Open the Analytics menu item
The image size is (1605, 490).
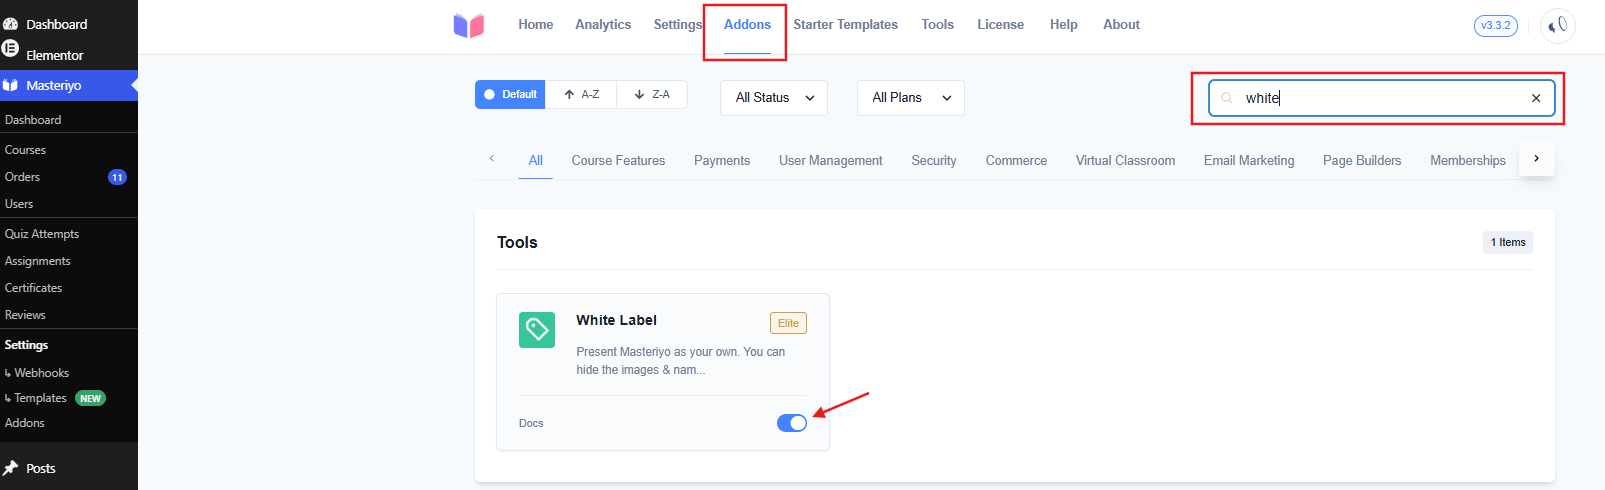[x=603, y=25]
